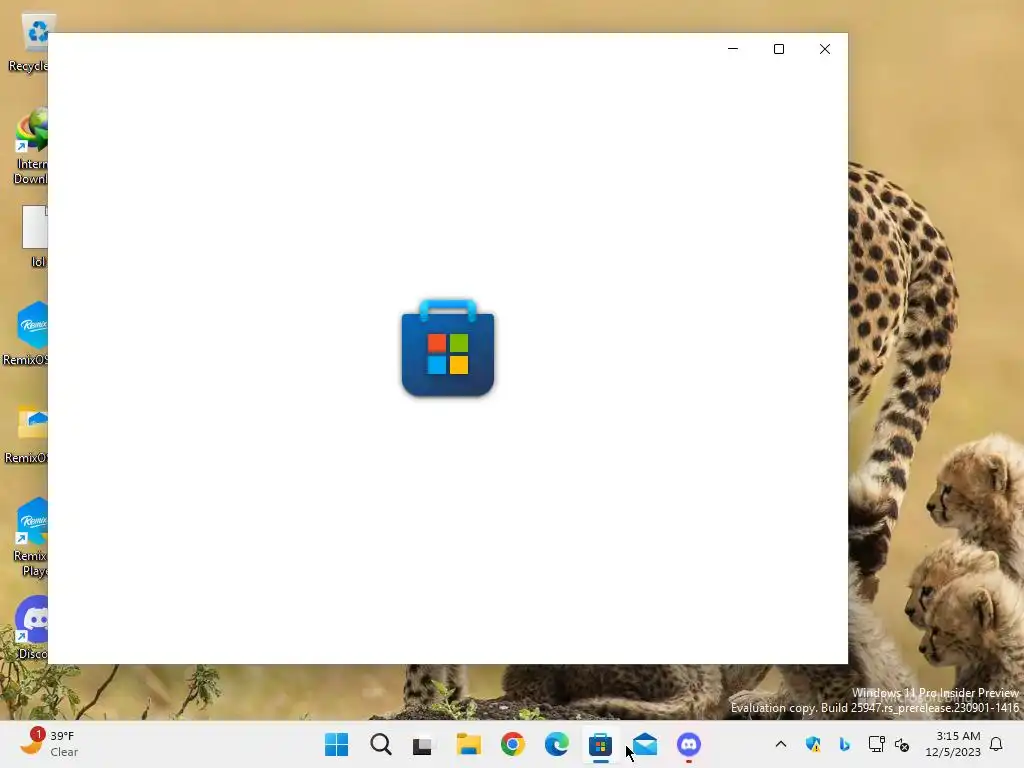Open Task View in the taskbar

(424, 744)
